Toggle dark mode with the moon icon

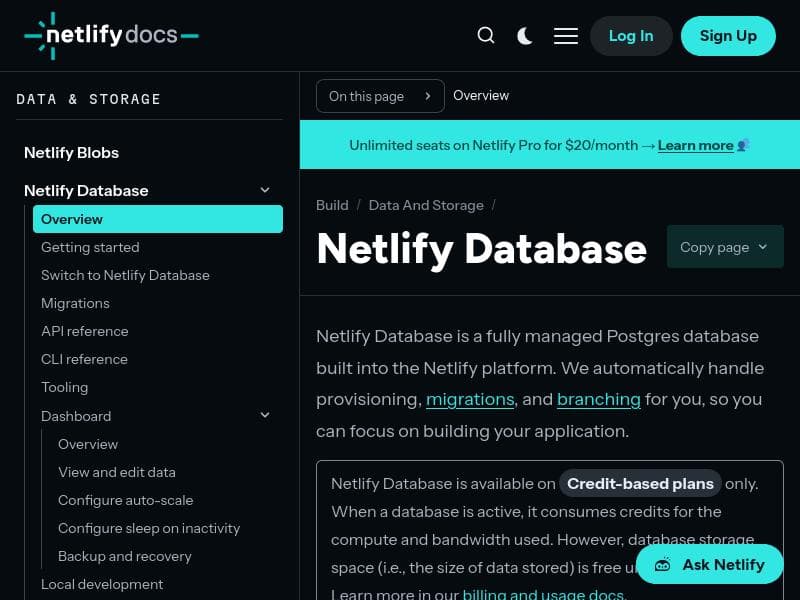pyautogui.click(x=525, y=35)
